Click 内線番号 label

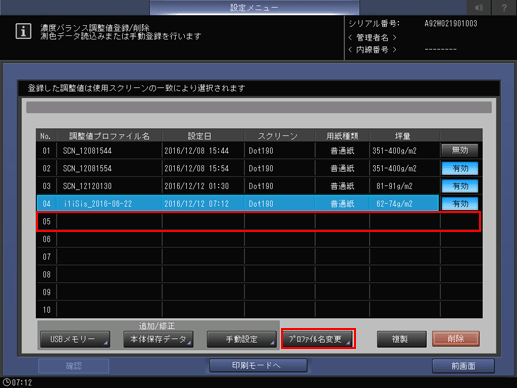pos(372,50)
